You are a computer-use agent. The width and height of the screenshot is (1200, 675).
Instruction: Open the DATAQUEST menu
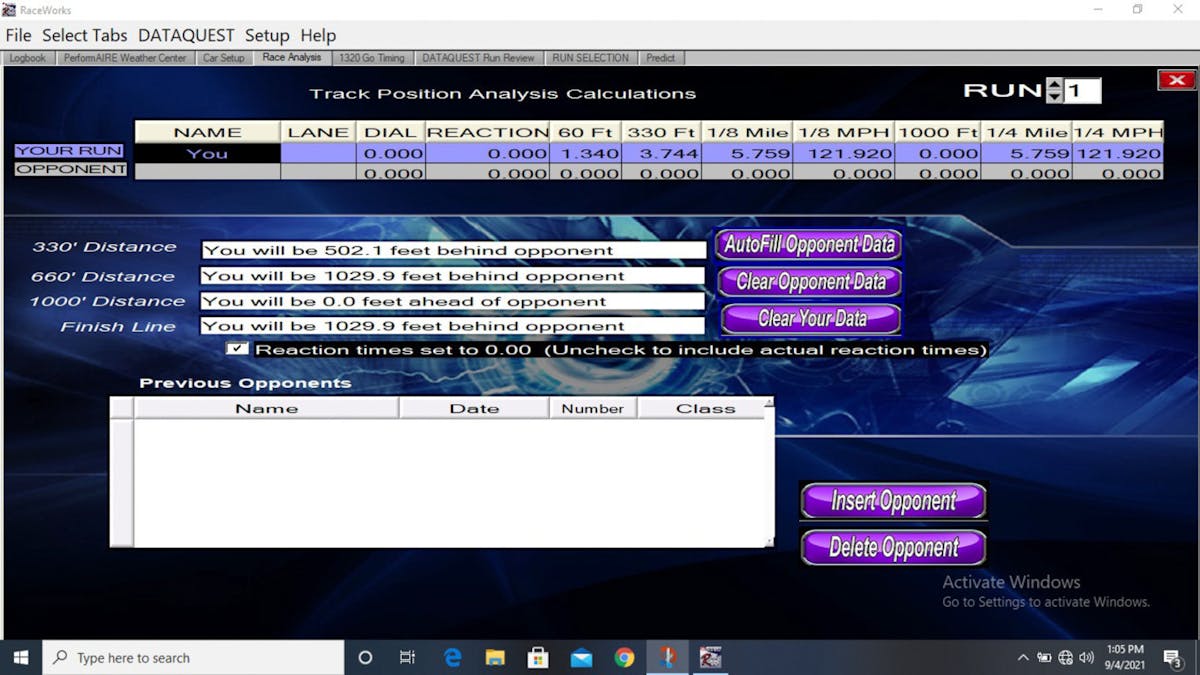pyautogui.click(x=186, y=35)
